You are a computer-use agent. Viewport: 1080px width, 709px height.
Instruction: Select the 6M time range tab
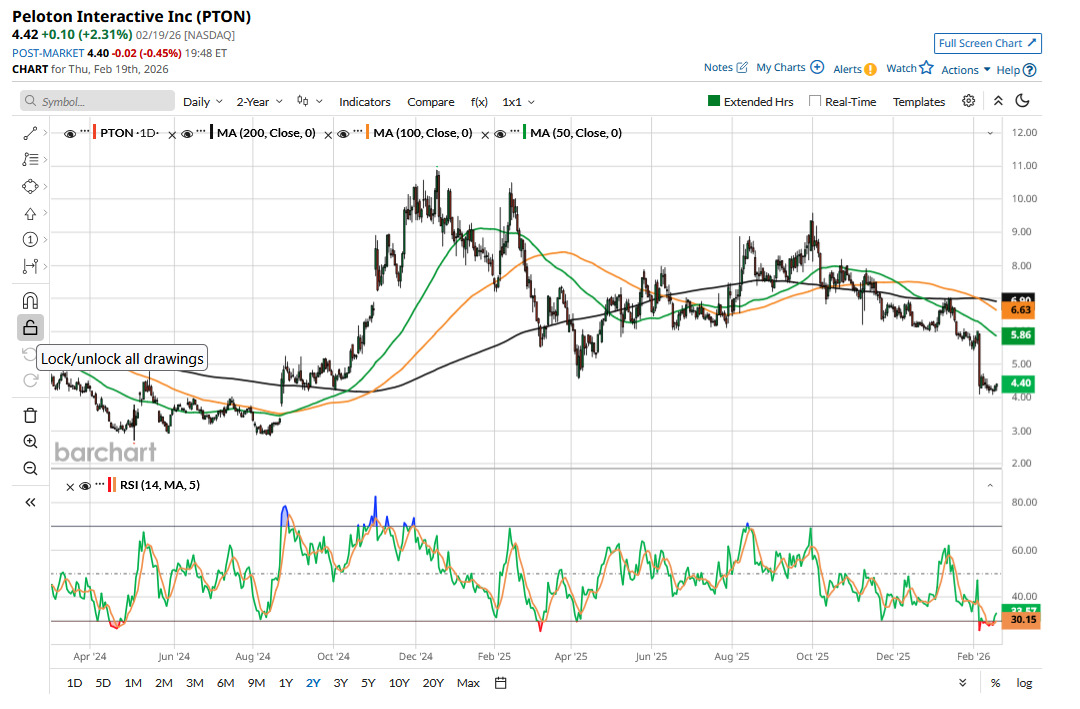pyautogui.click(x=225, y=683)
